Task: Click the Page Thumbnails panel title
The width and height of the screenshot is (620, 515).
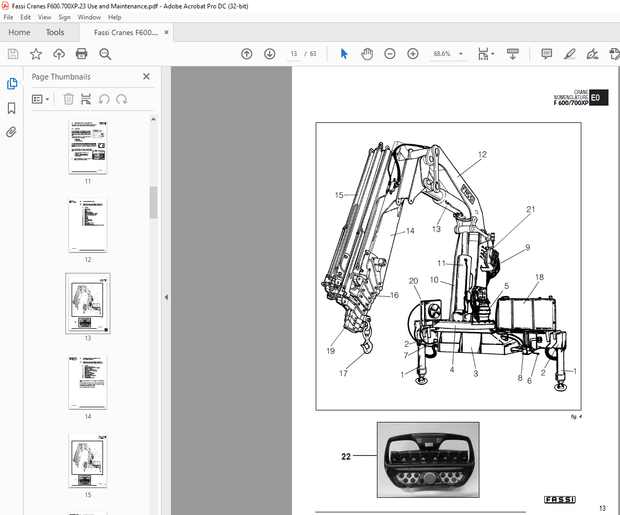Action: (61, 77)
